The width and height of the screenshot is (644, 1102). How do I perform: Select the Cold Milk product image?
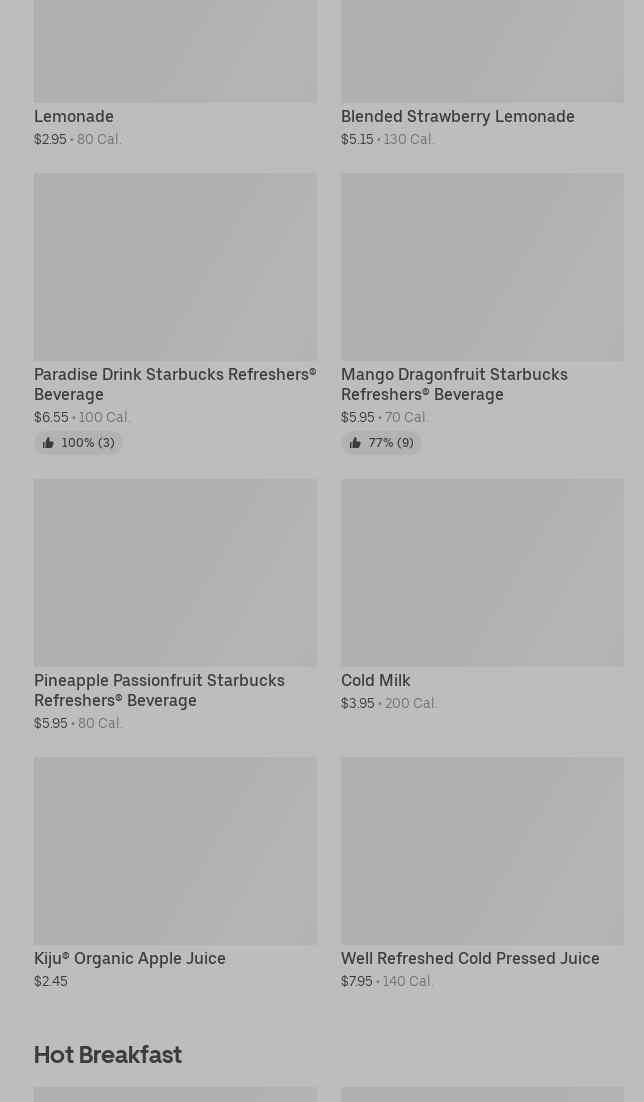pos(482,572)
